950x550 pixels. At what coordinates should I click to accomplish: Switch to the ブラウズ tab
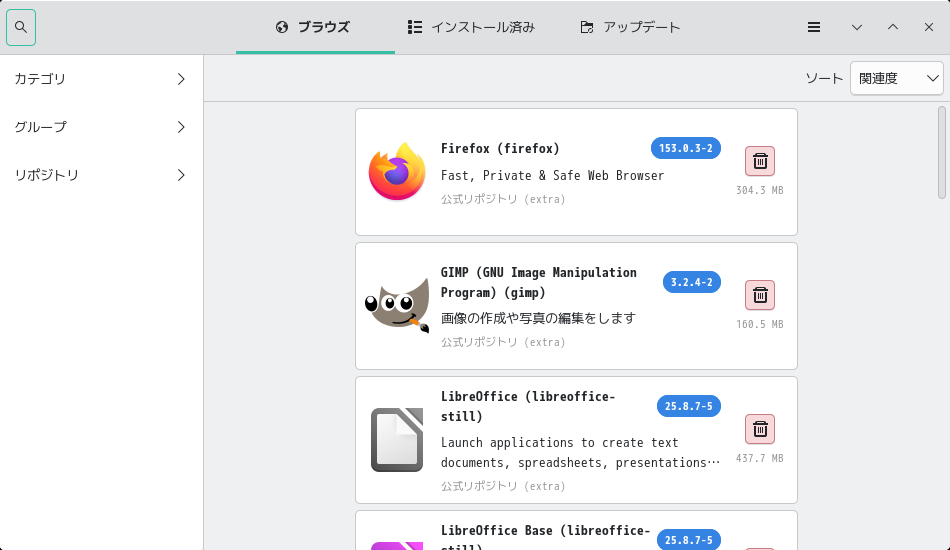315,27
